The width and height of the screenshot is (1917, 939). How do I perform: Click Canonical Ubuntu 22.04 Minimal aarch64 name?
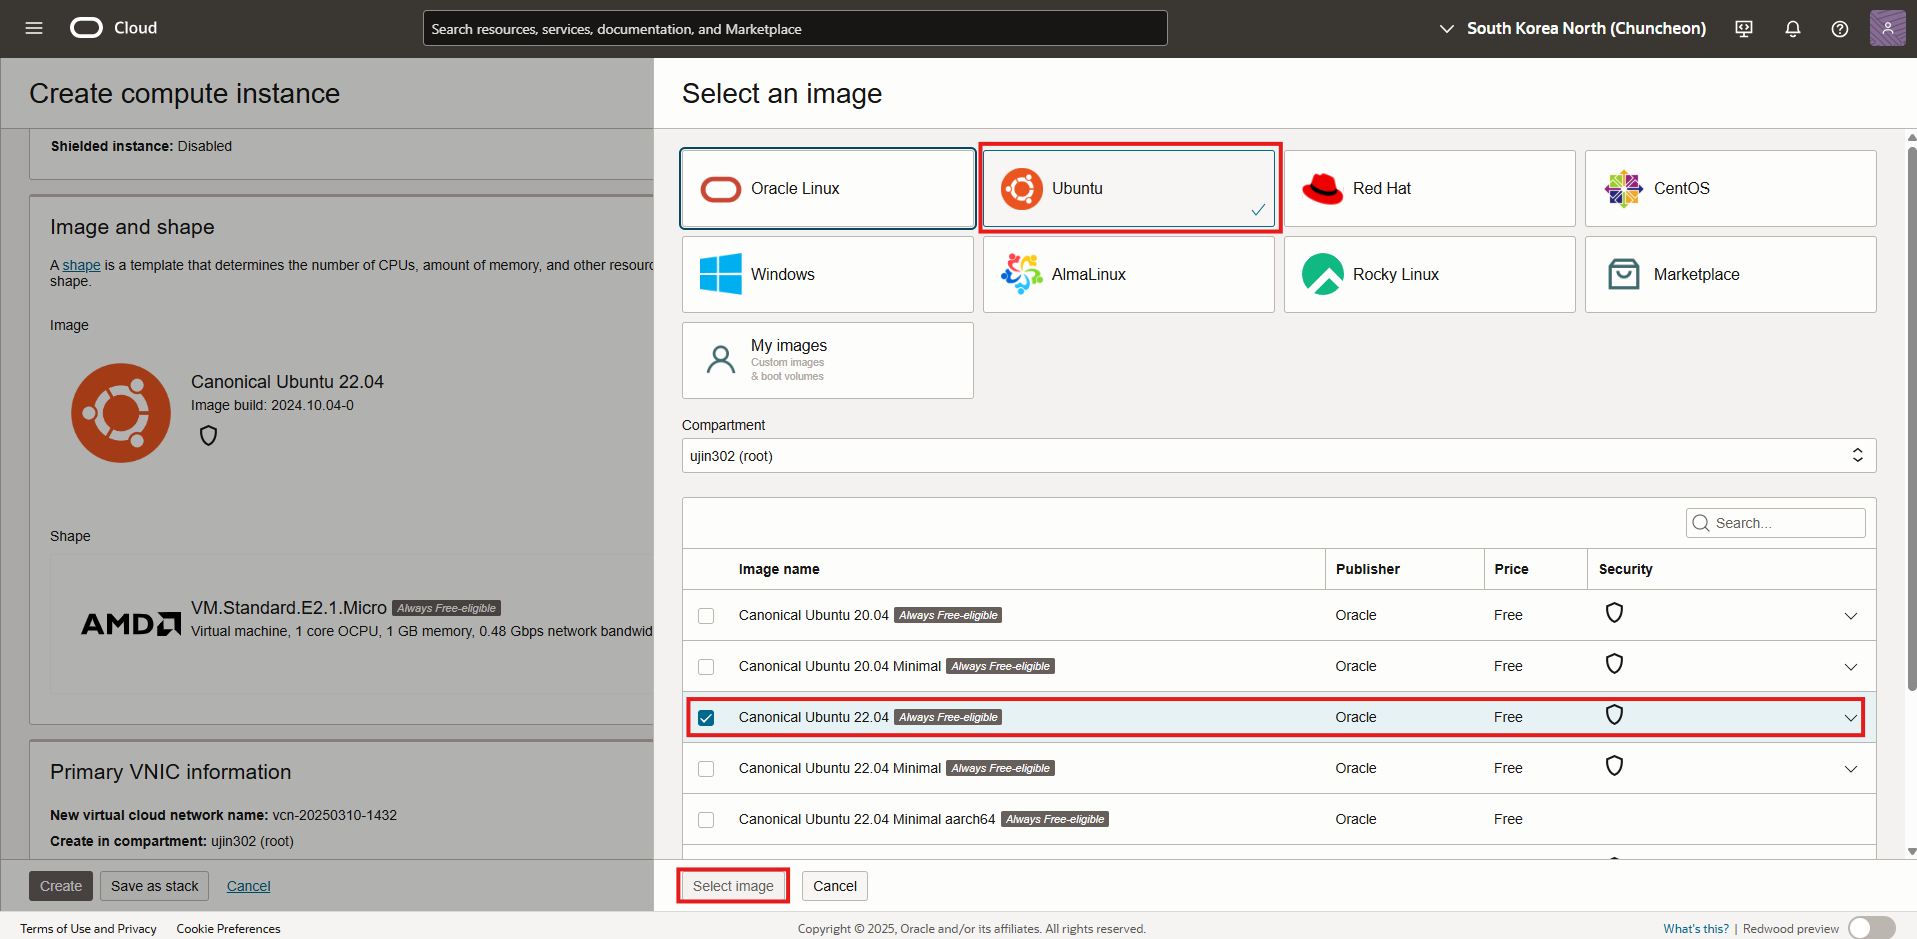[867, 819]
